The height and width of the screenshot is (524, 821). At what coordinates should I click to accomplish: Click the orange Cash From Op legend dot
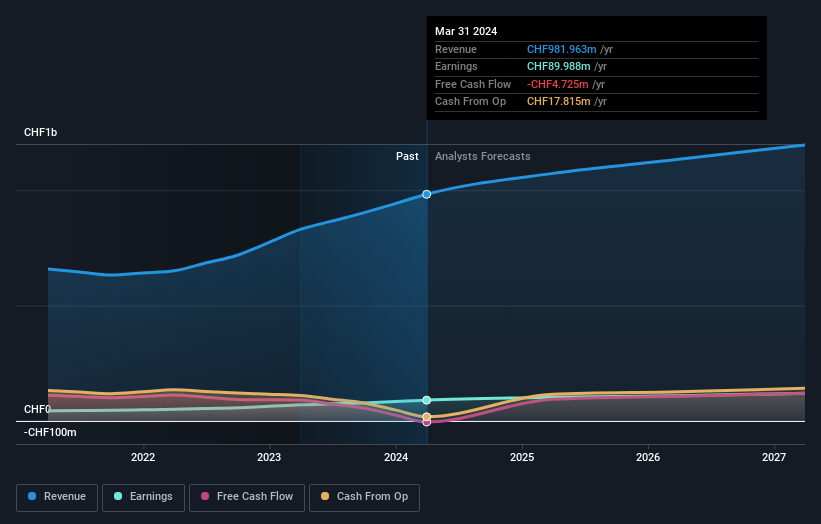click(x=325, y=496)
